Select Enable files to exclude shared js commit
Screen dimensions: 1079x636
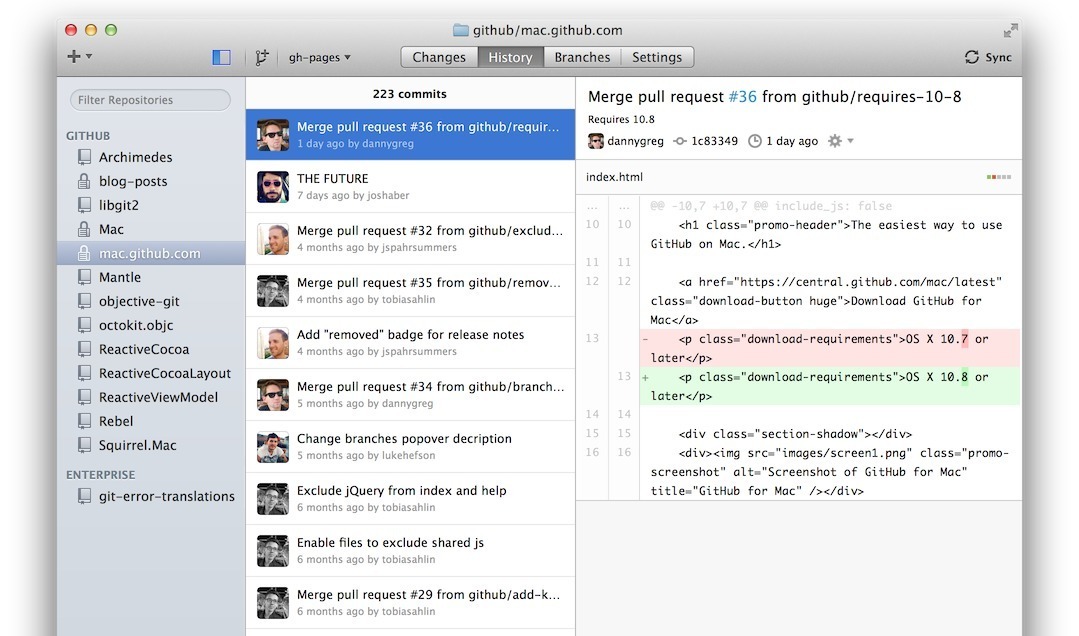(x=410, y=550)
